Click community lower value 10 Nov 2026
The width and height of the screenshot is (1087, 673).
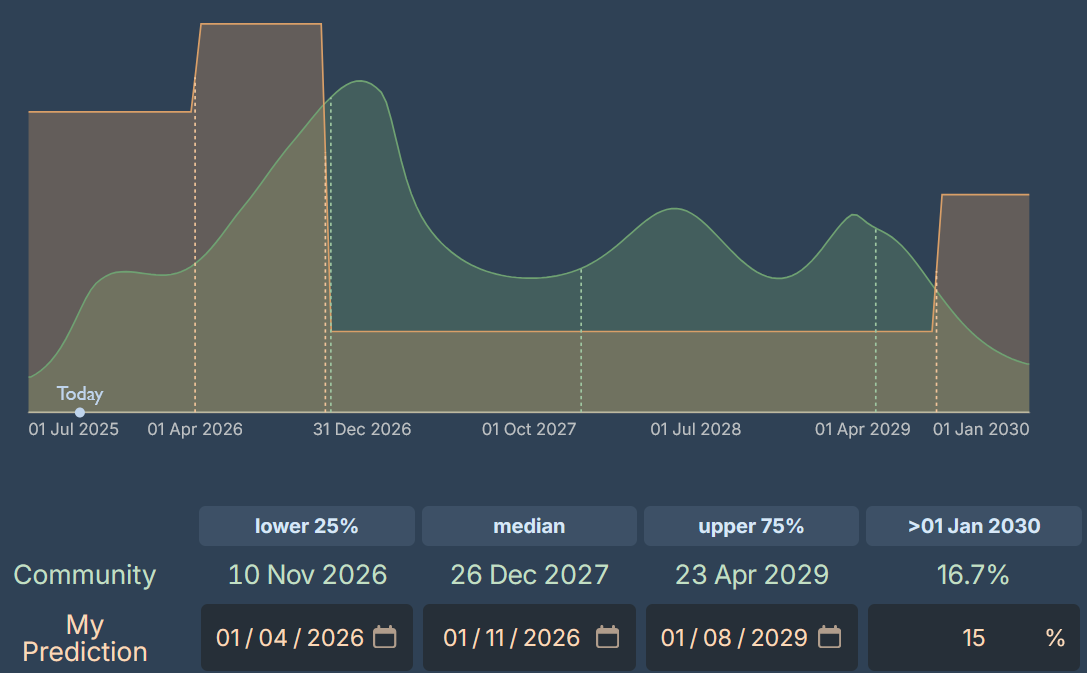307,575
